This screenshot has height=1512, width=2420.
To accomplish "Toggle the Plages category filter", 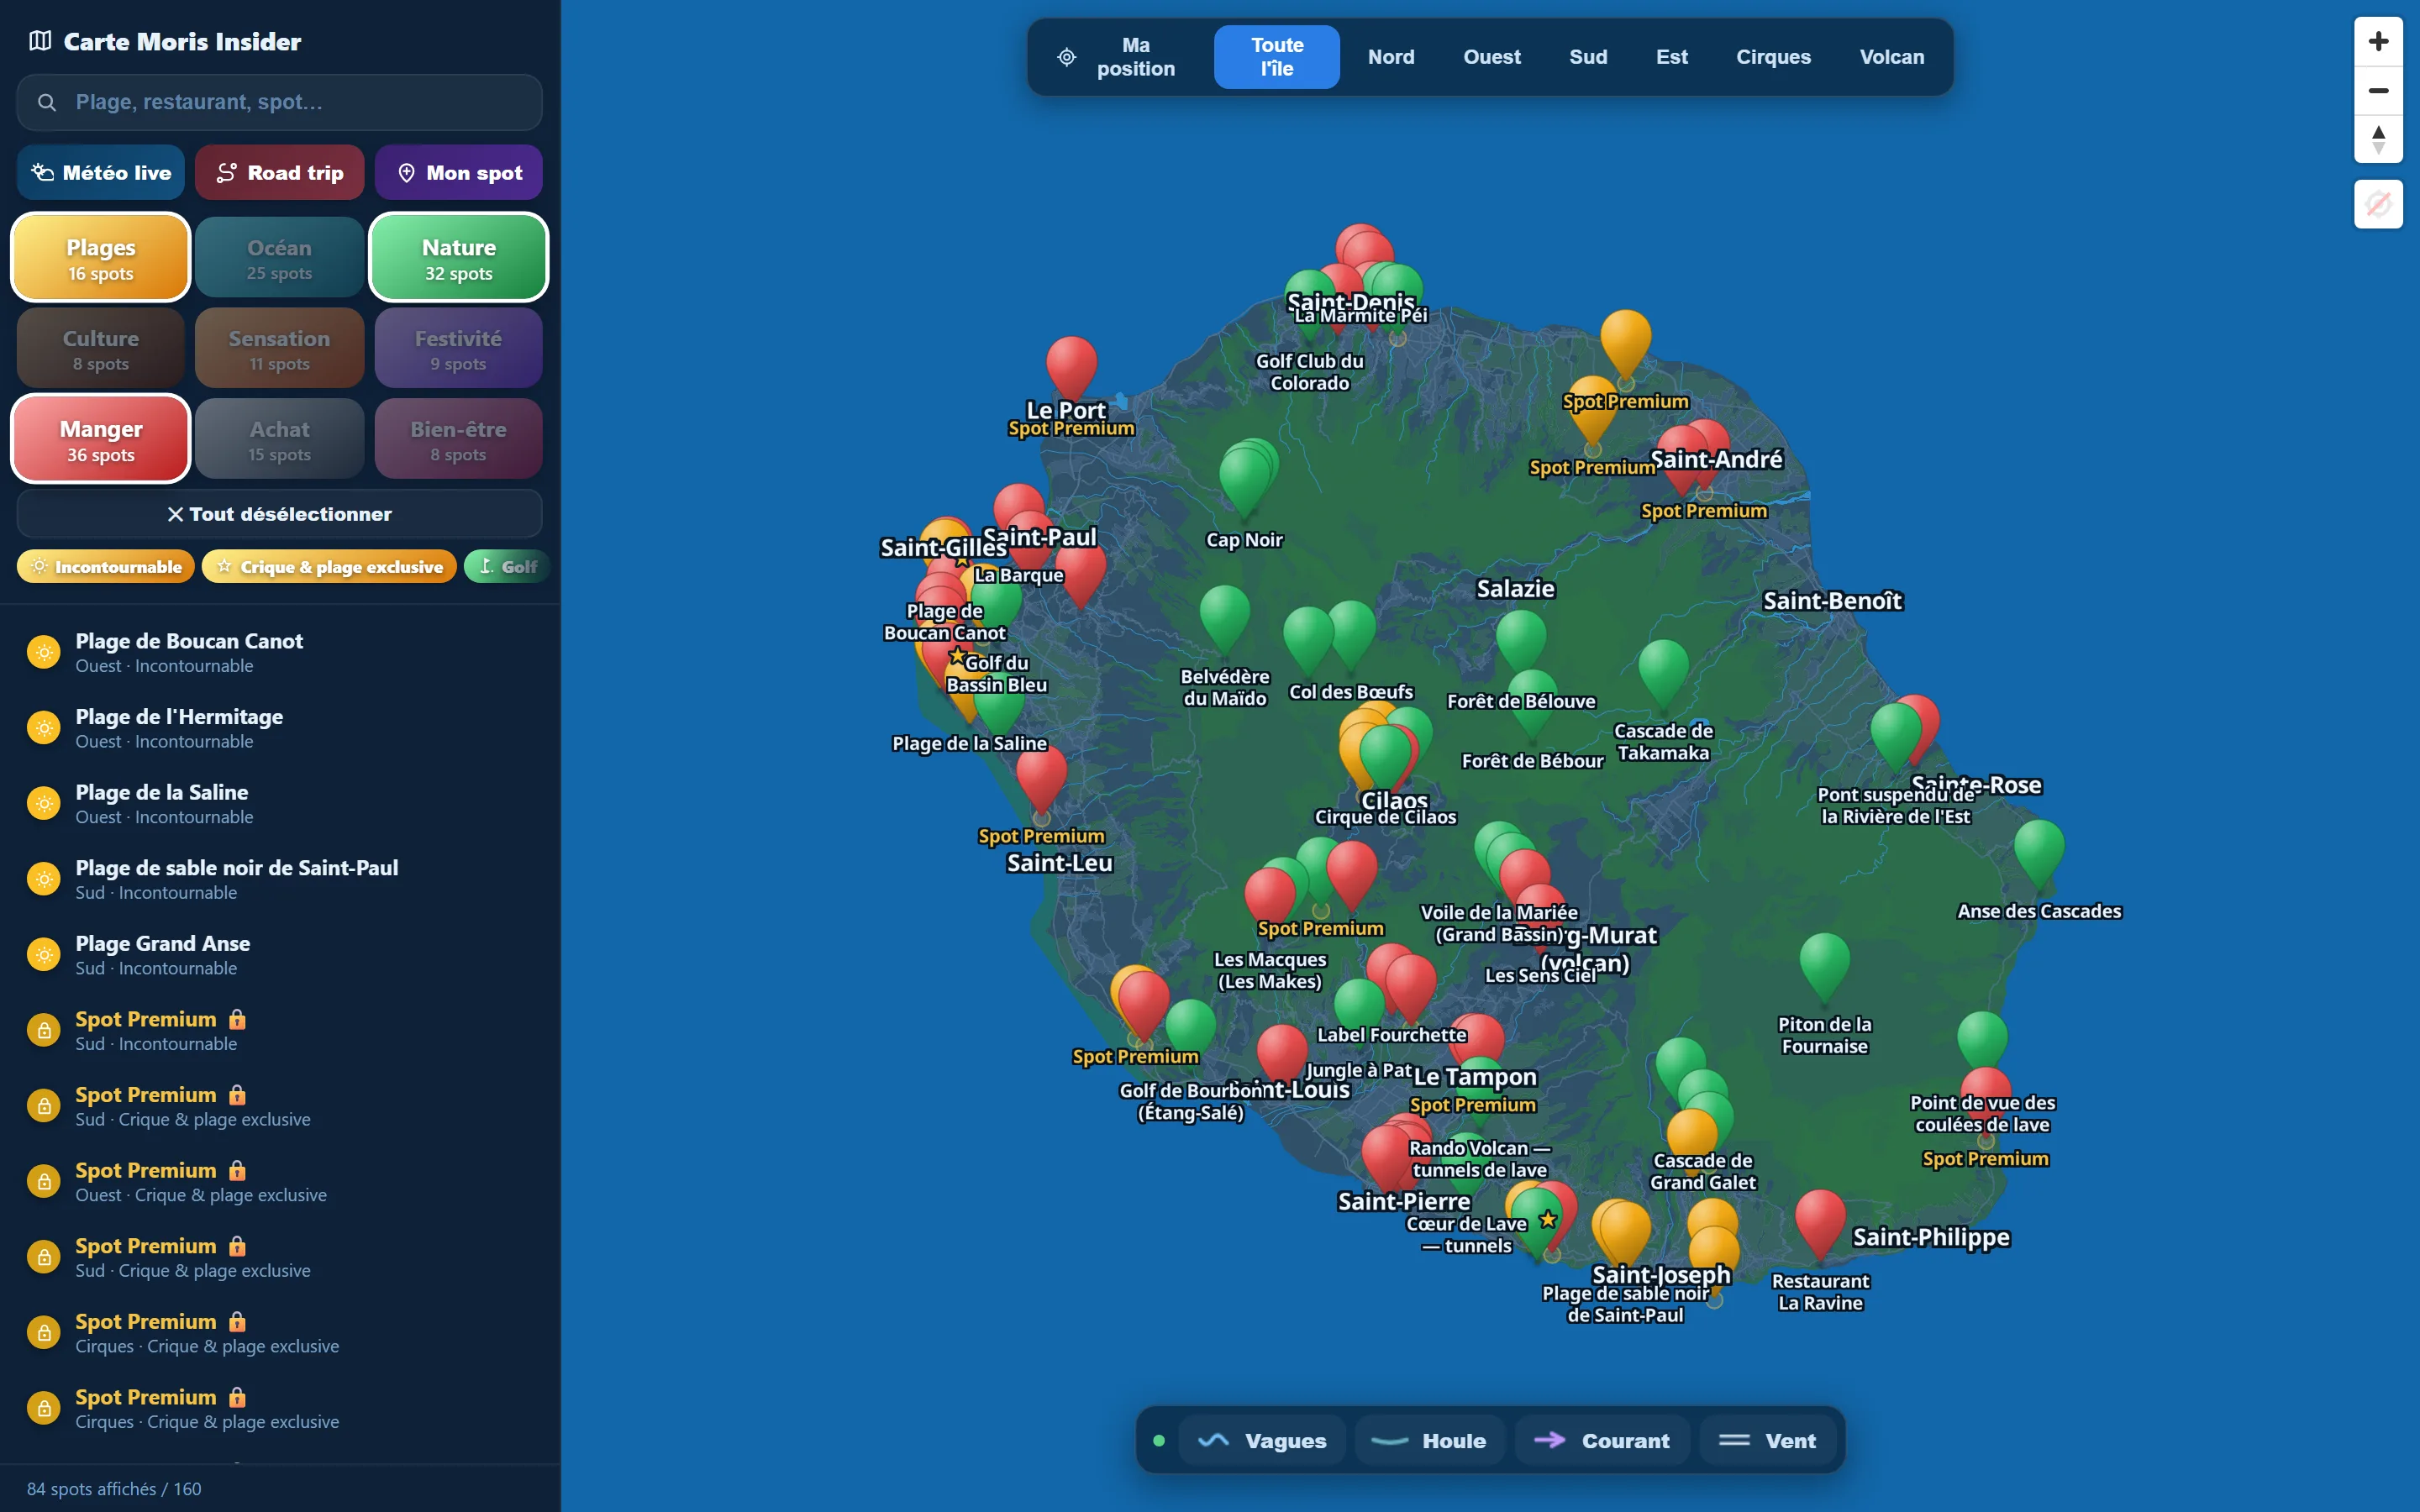I will coord(101,257).
